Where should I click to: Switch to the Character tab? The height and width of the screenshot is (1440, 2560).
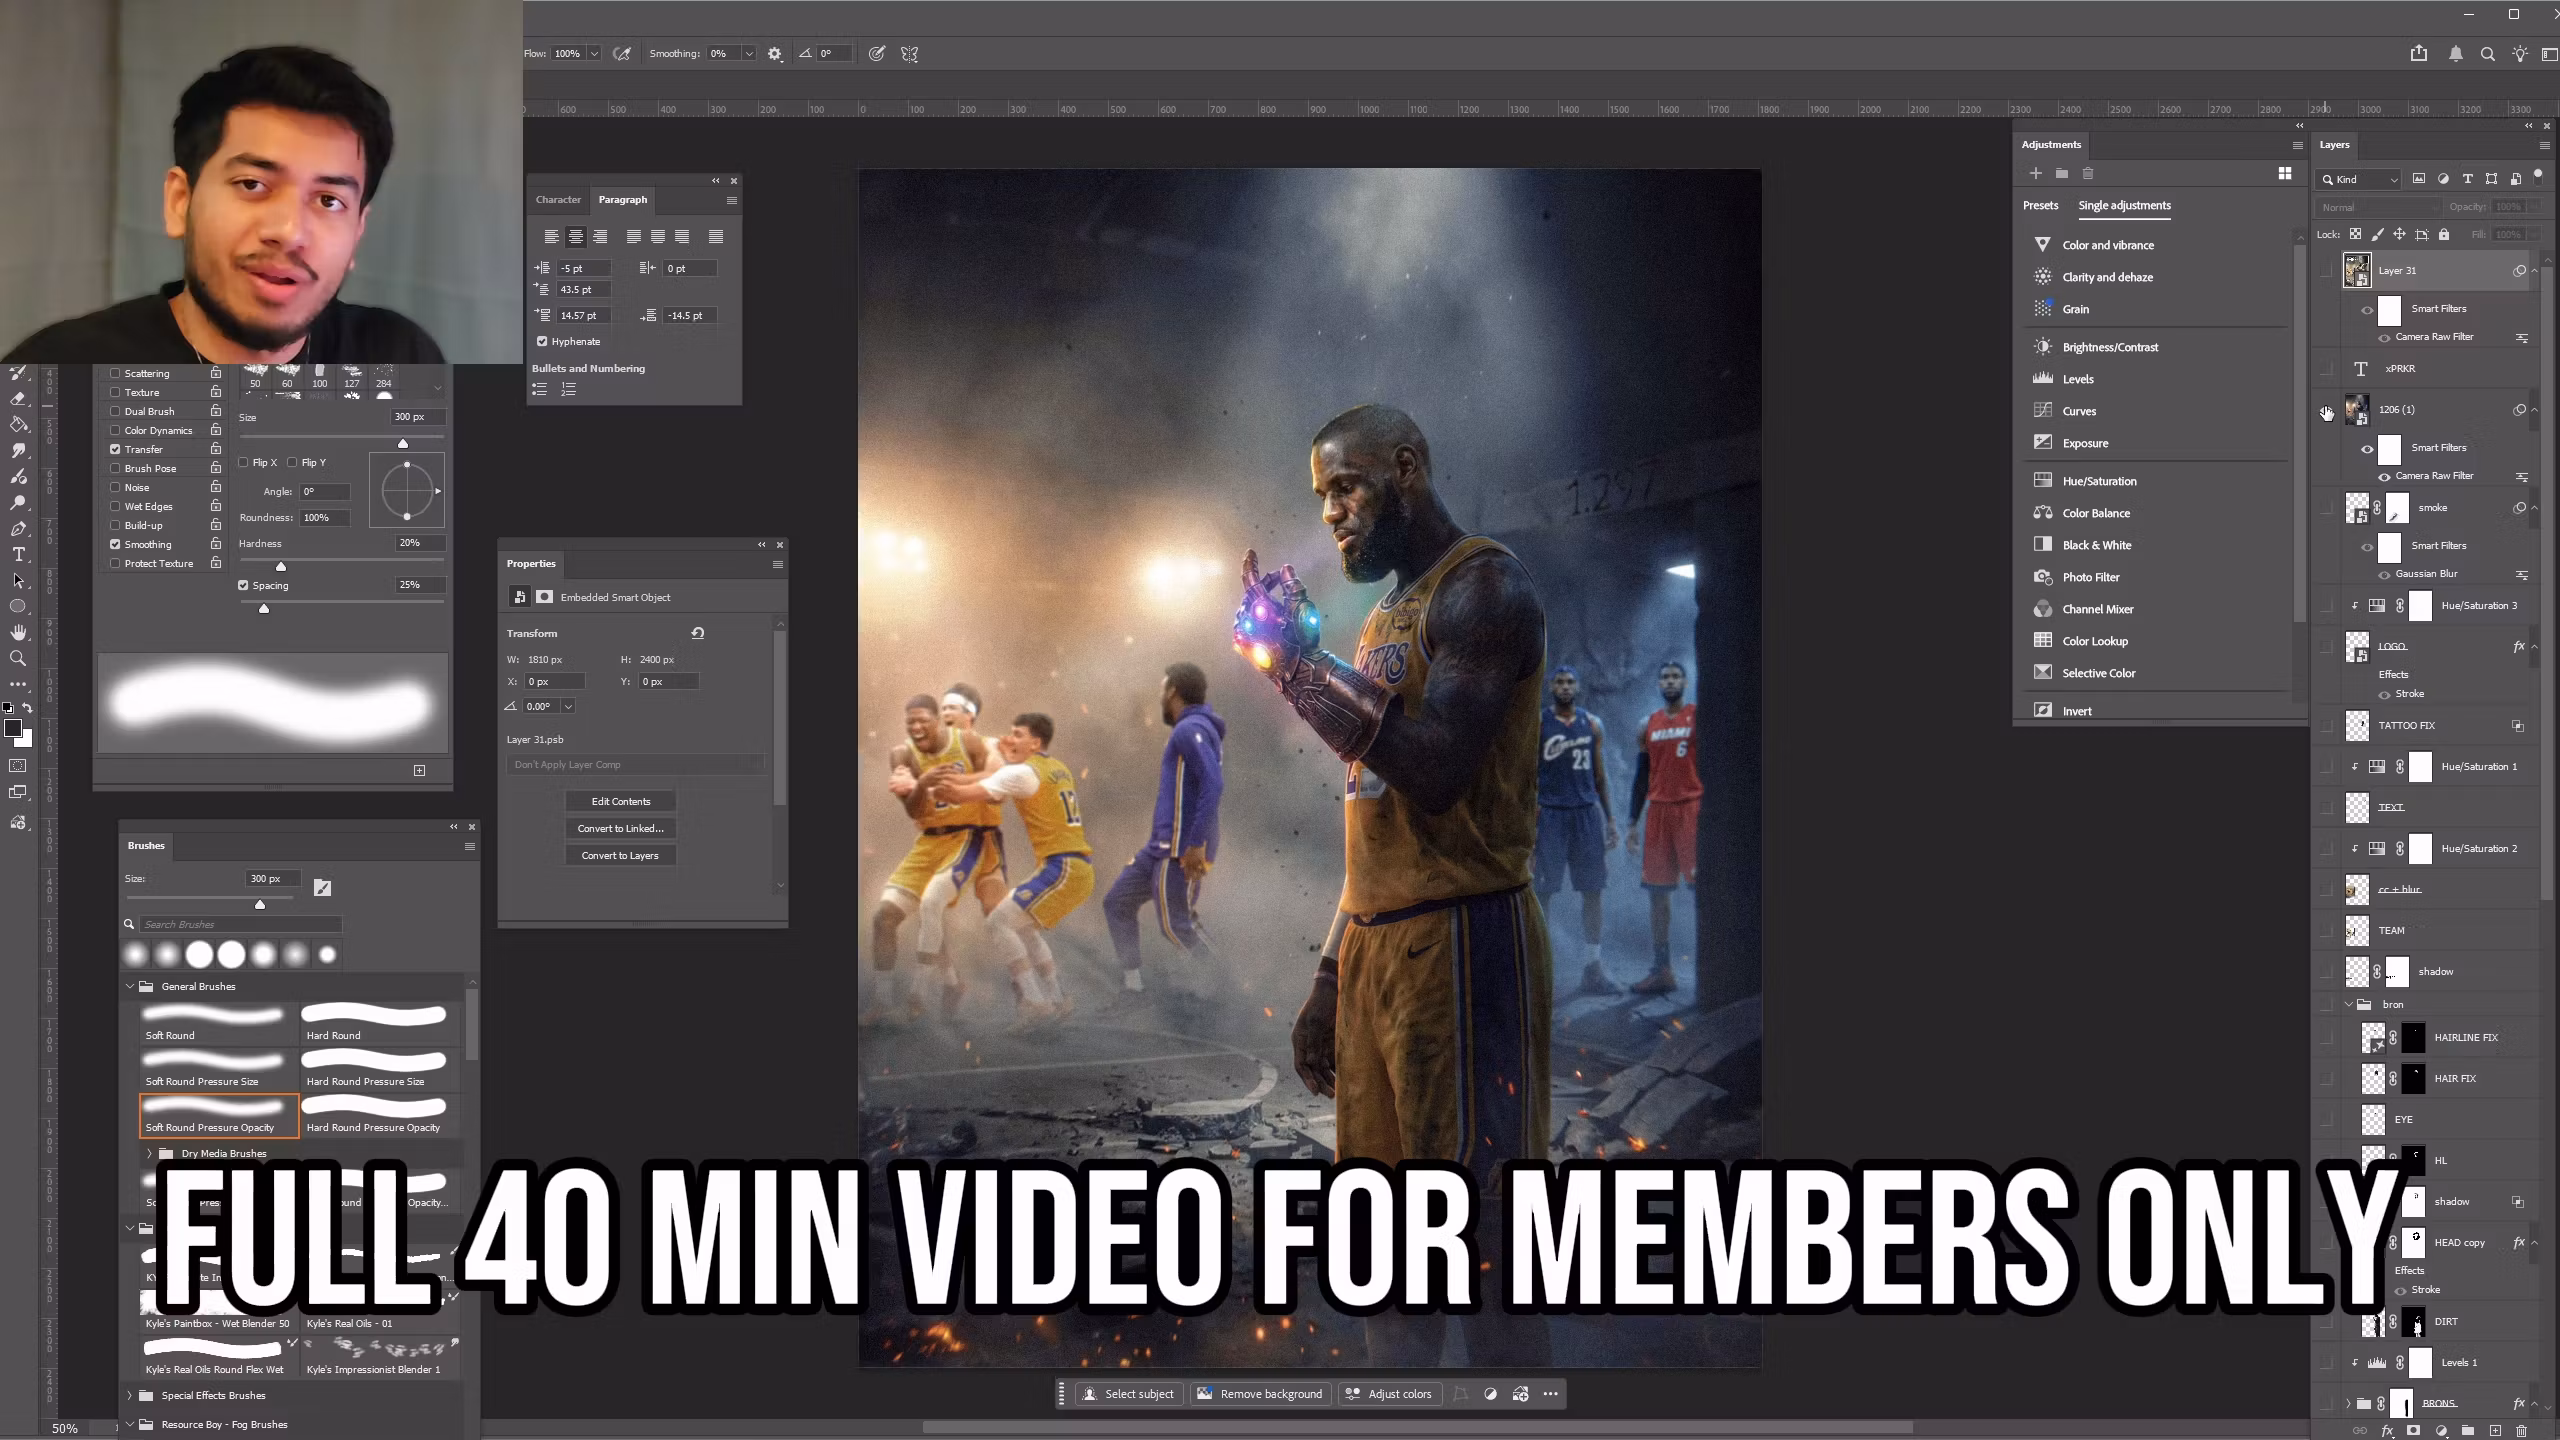558,200
